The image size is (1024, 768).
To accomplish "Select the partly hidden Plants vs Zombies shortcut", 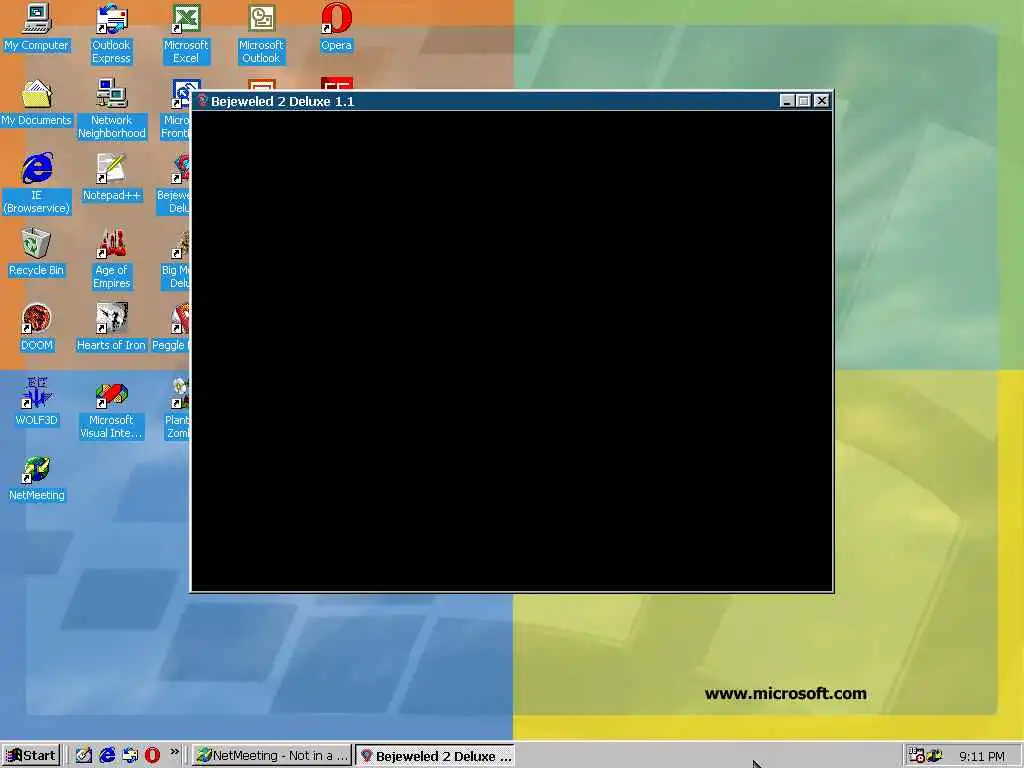I will click(177, 409).
